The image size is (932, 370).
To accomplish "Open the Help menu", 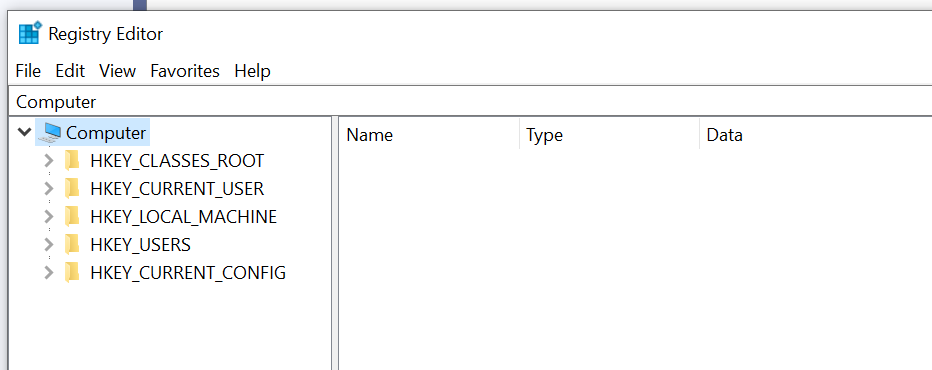I will point(253,71).
